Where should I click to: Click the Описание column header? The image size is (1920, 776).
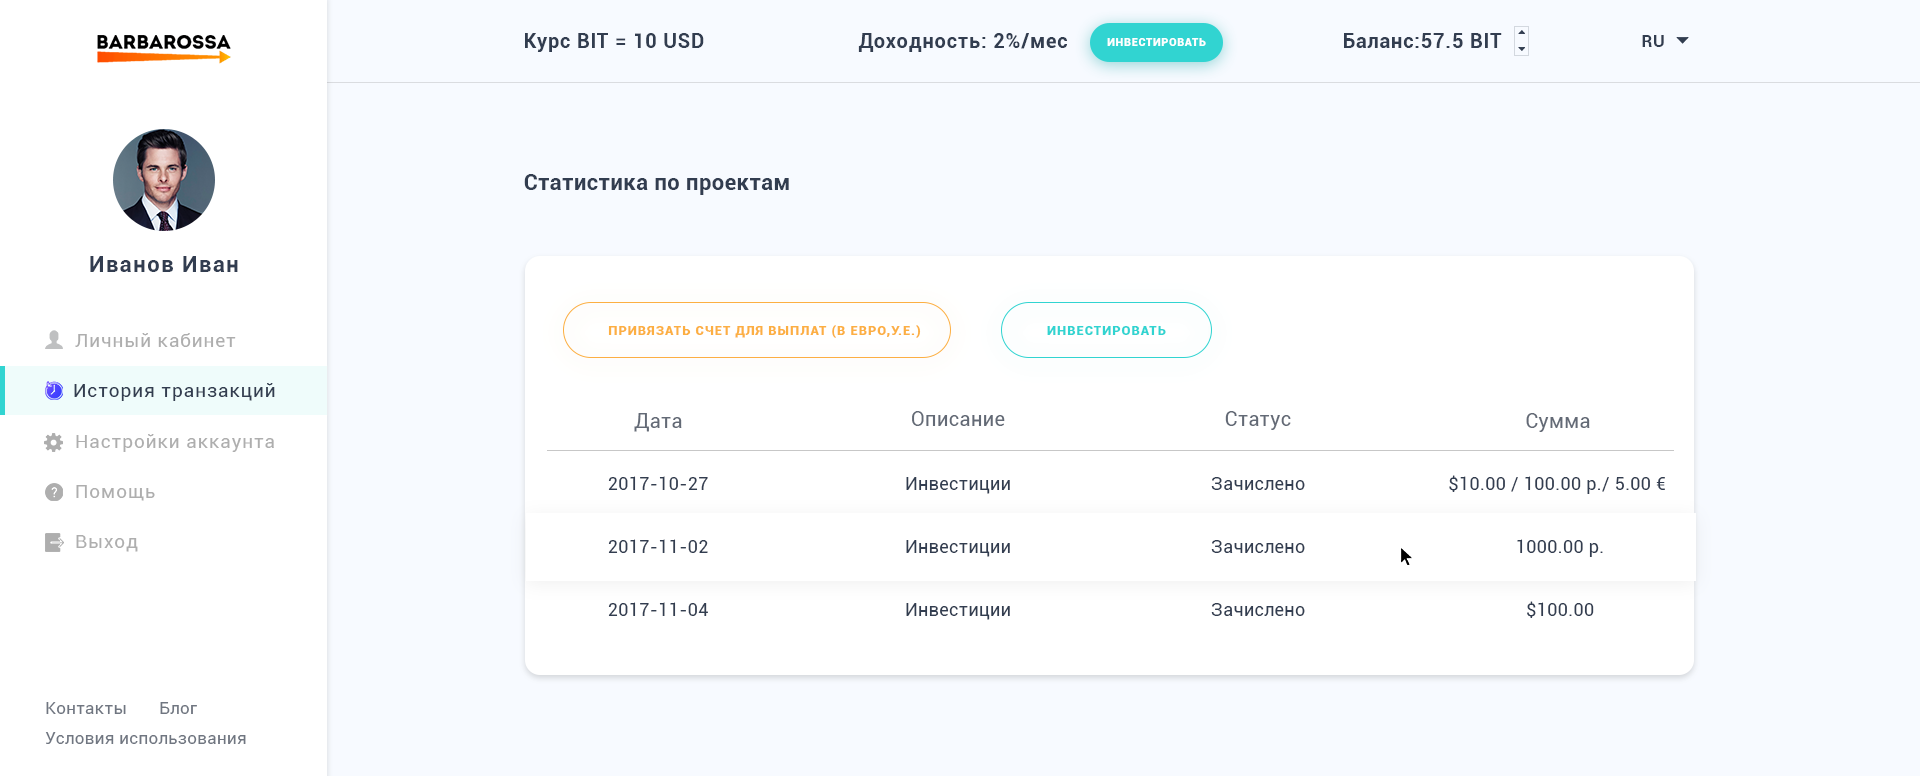click(958, 419)
